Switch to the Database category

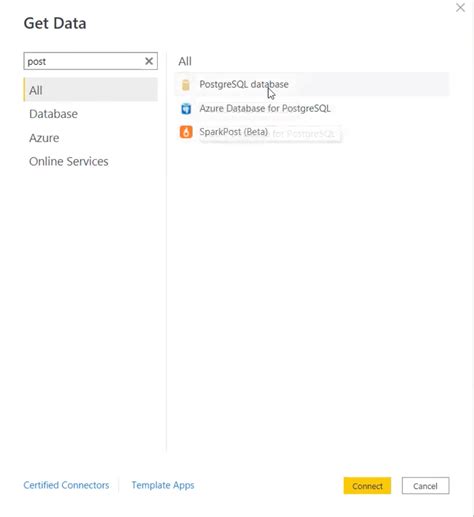(53, 114)
